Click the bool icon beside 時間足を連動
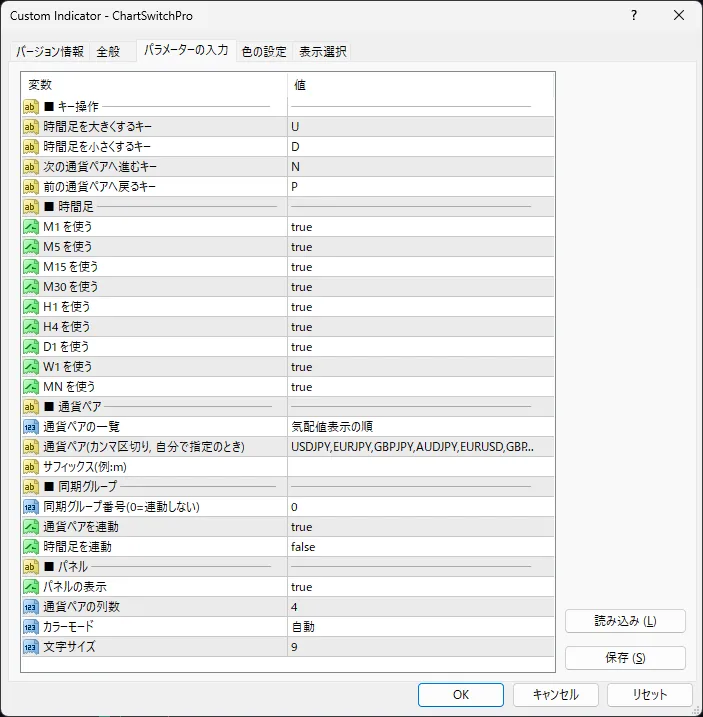 pos(31,547)
